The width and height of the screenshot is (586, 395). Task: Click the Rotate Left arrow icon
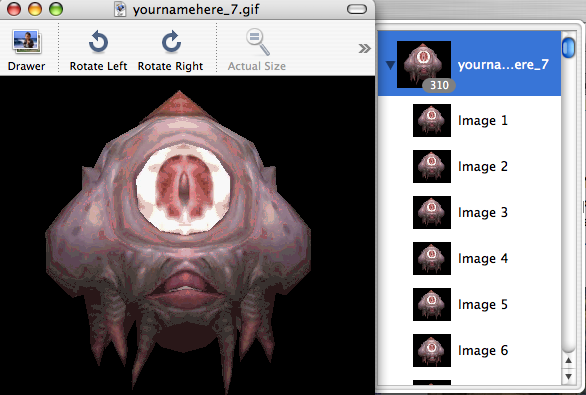(98, 41)
